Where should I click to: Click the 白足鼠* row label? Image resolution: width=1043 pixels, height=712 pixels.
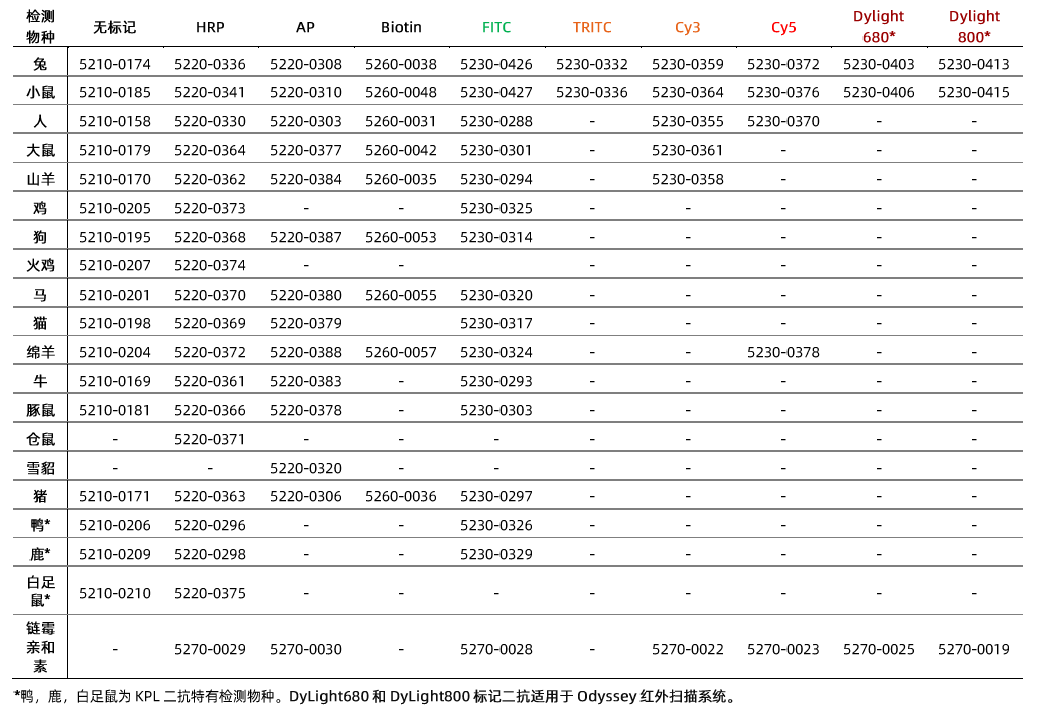[41, 592]
